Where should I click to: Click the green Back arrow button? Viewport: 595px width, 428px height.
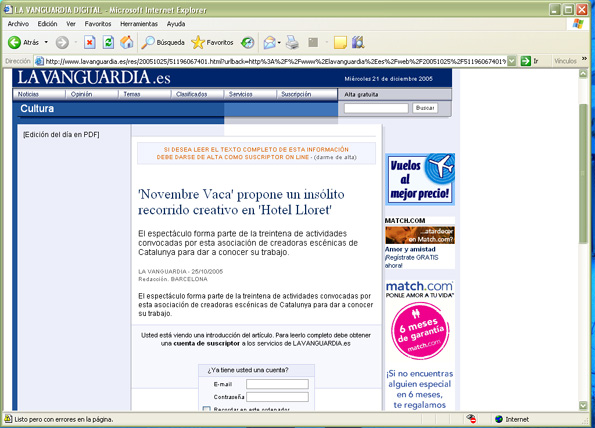pyautogui.click(x=14, y=42)
